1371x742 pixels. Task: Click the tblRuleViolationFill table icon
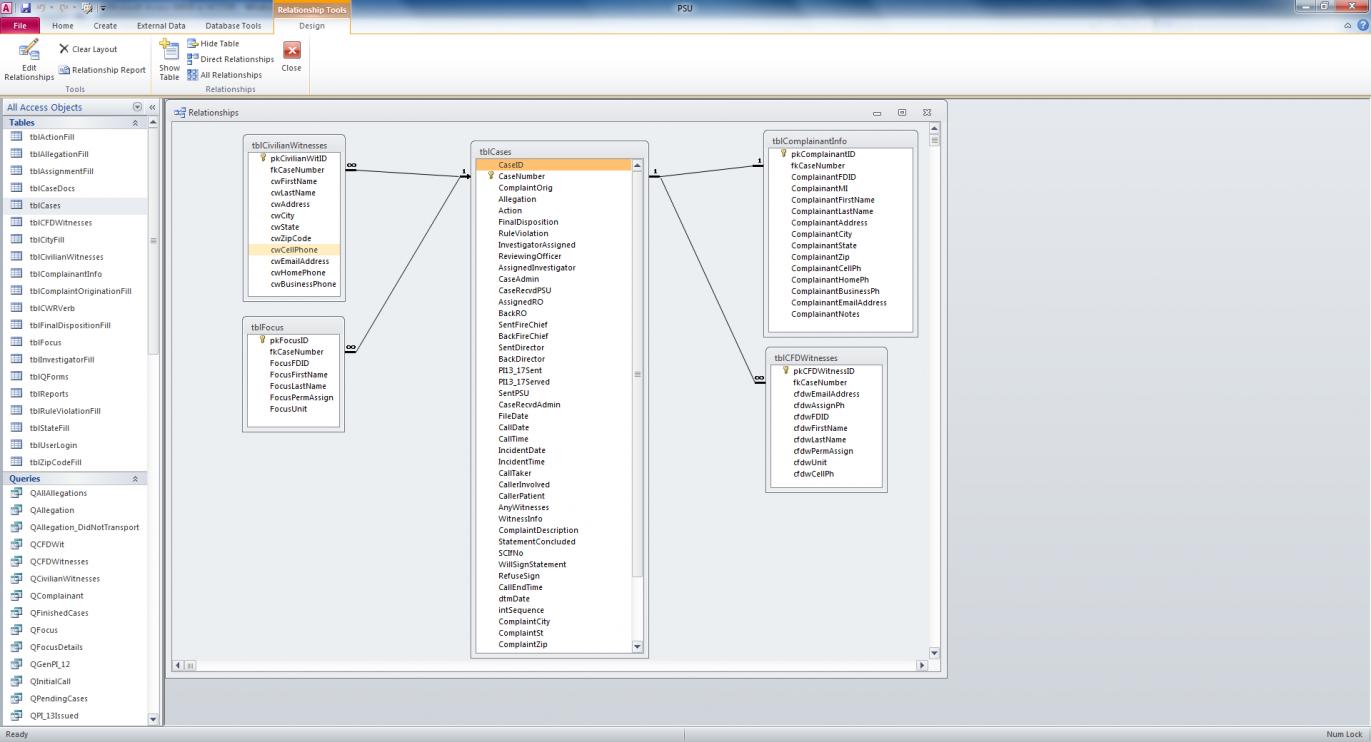pyautogui.click(x=16, y=411)
